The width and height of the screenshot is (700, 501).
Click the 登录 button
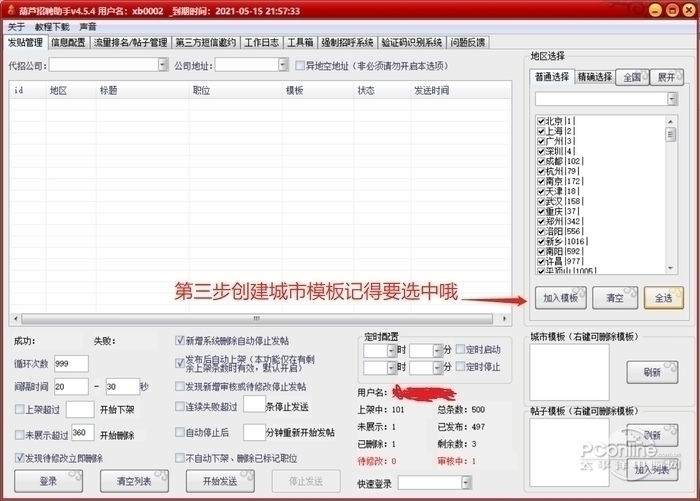(48, 481)
